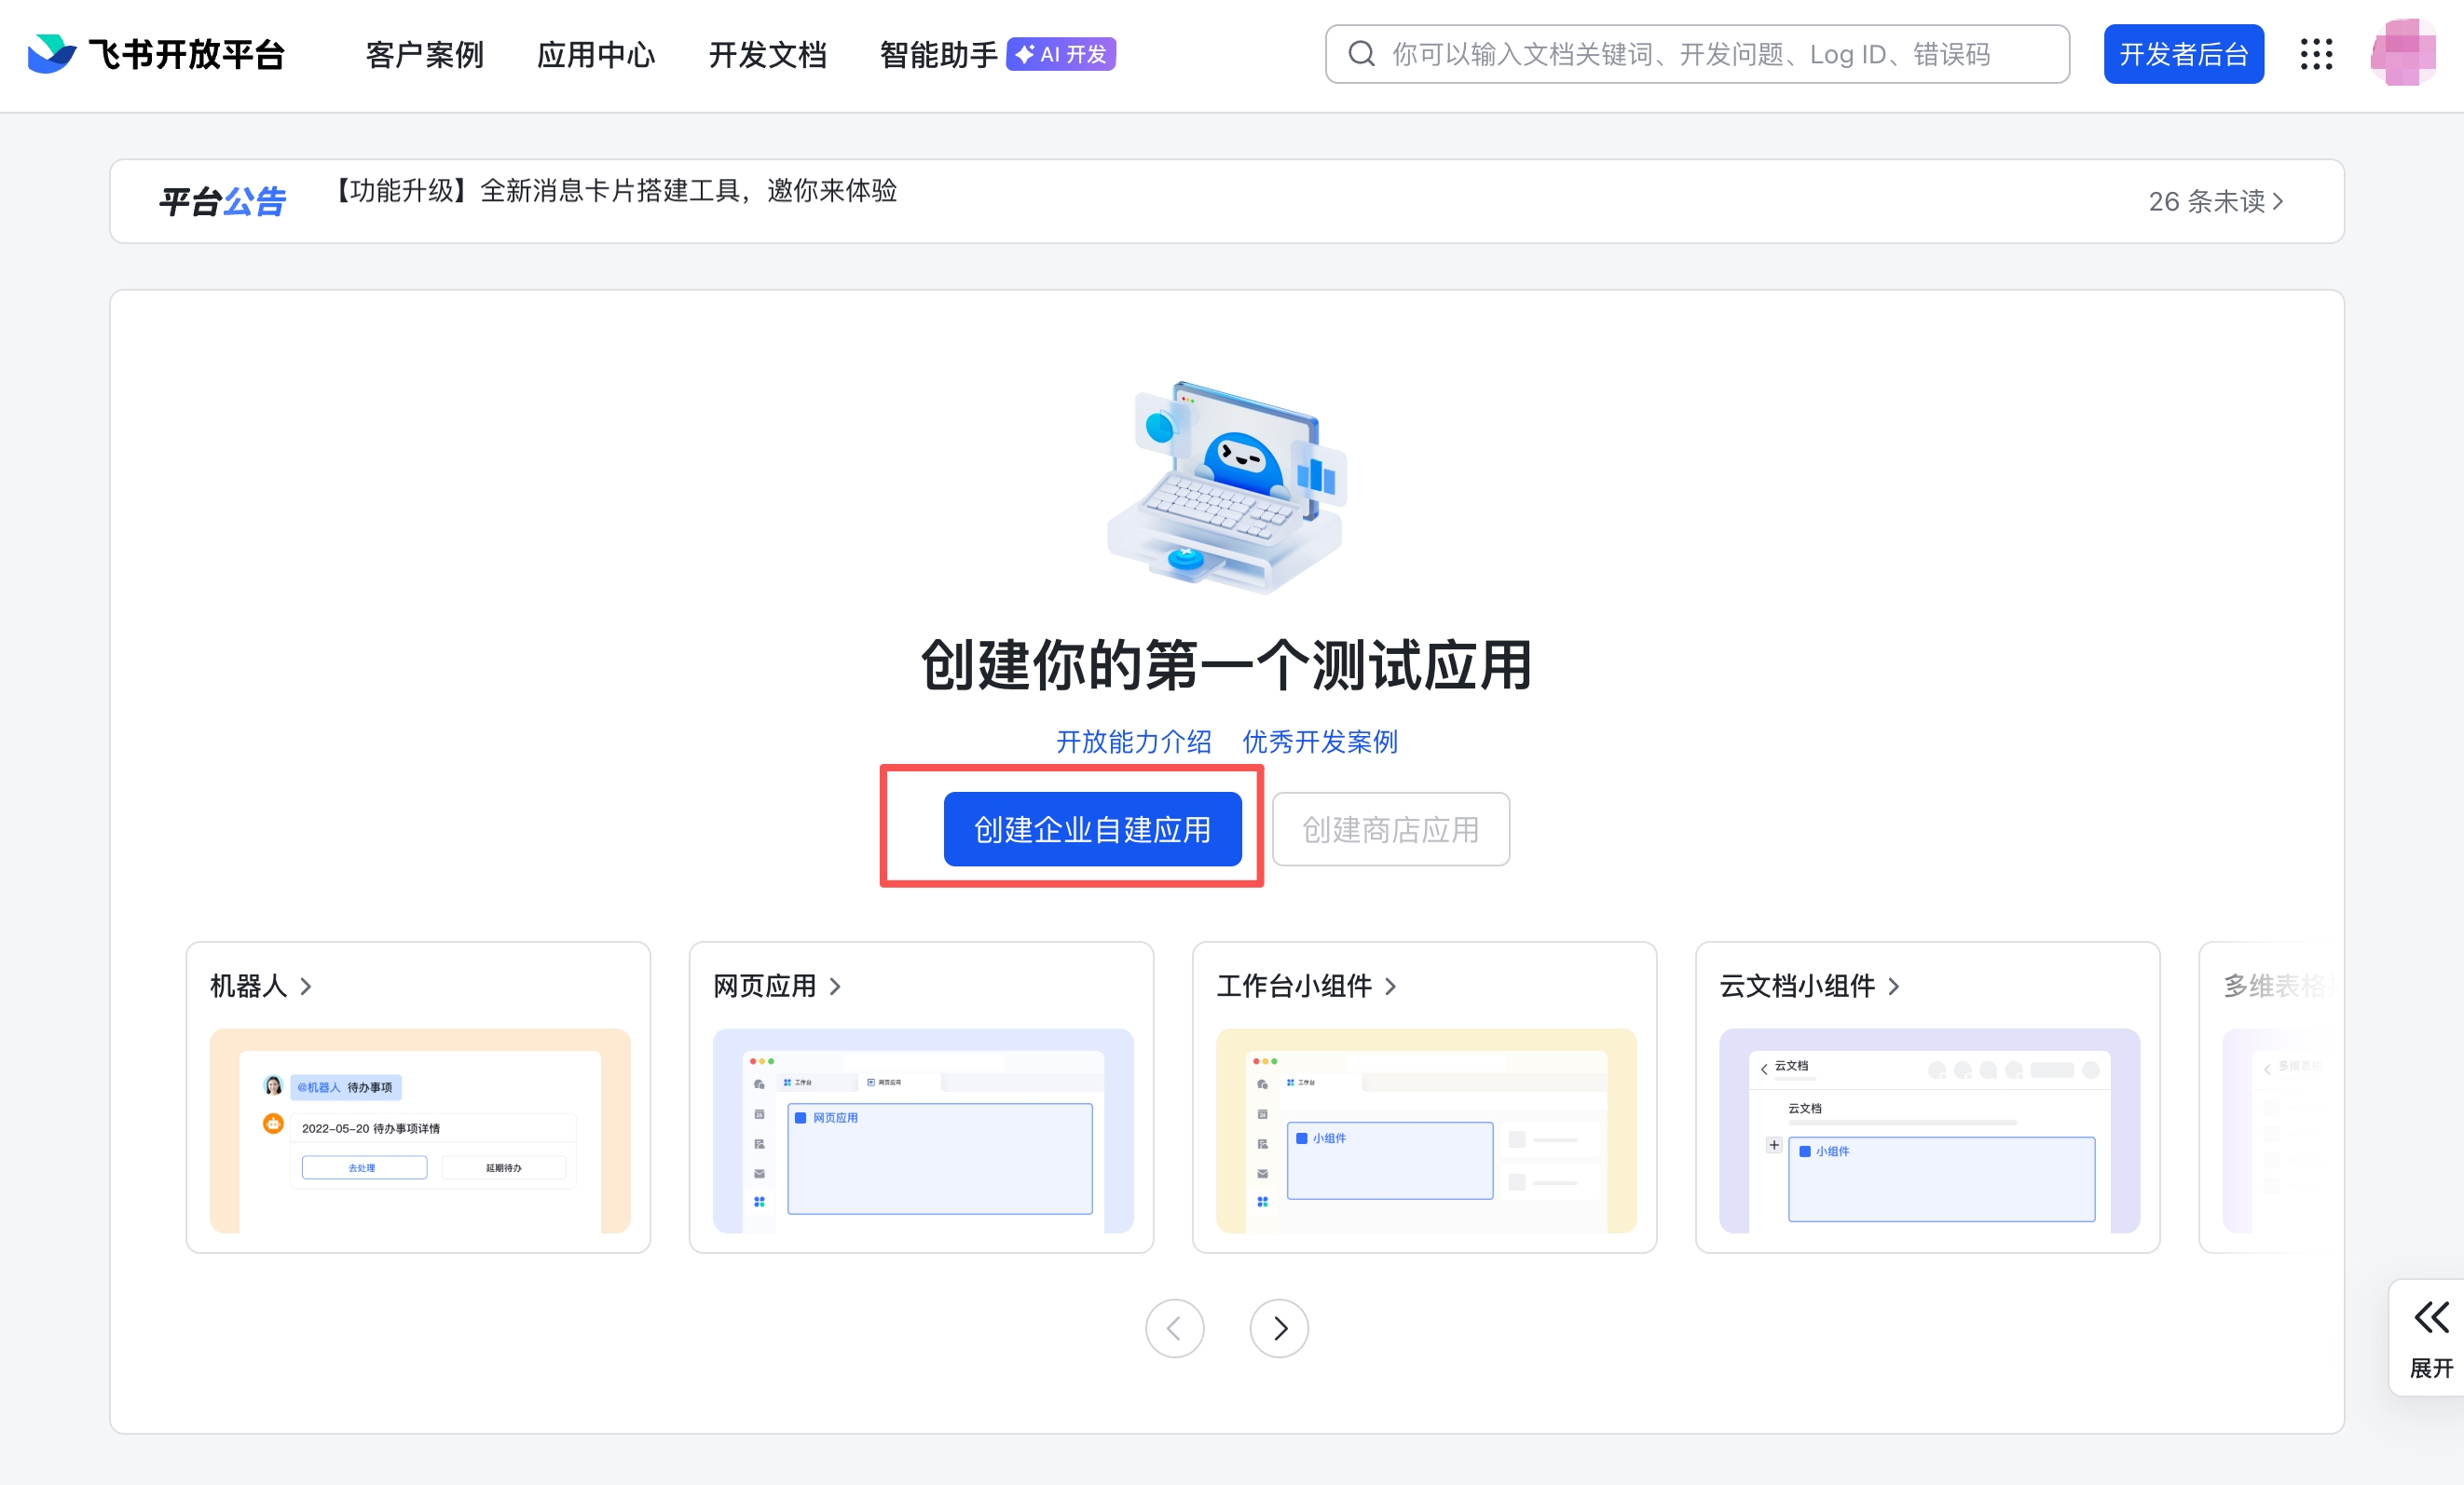Image resolution: width=2464 pixels, height=1485 pixels.
Task: Open the apps grid menu icon
Action: click(2317, 55)
